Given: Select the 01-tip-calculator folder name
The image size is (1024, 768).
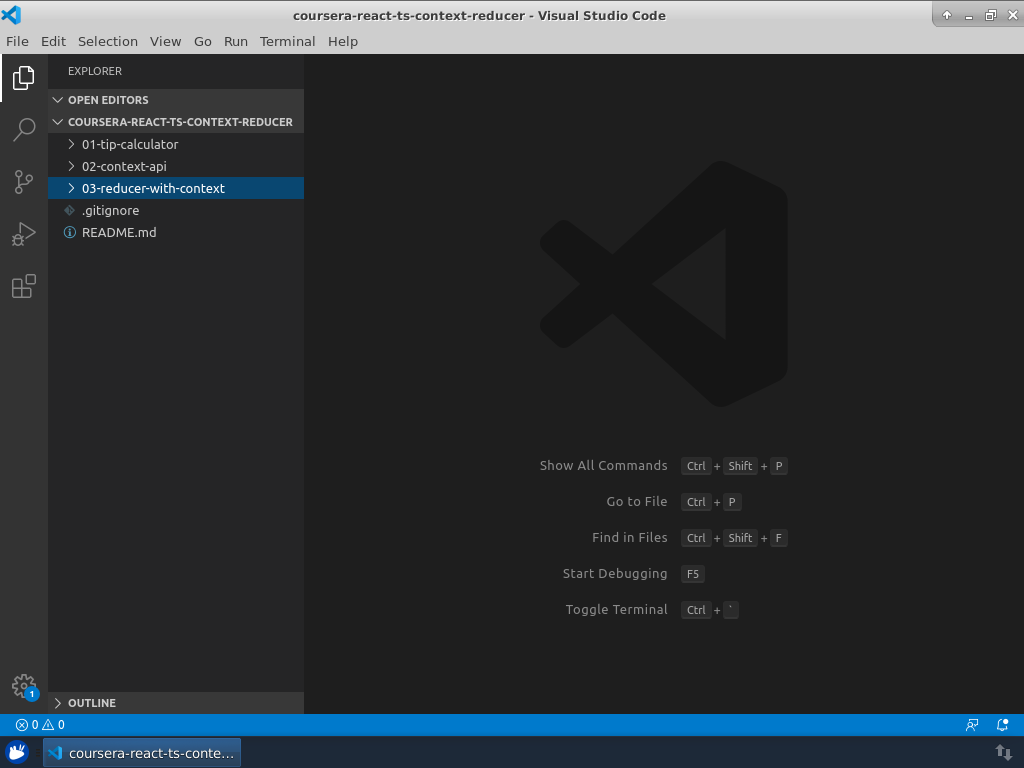Looking at the screenshot, I should (130, 144).
